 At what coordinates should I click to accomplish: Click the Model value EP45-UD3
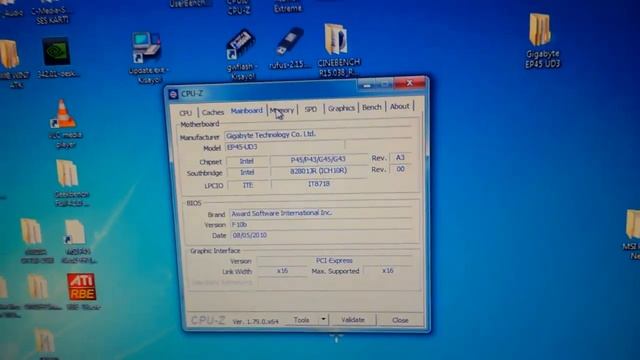point(284,147)
